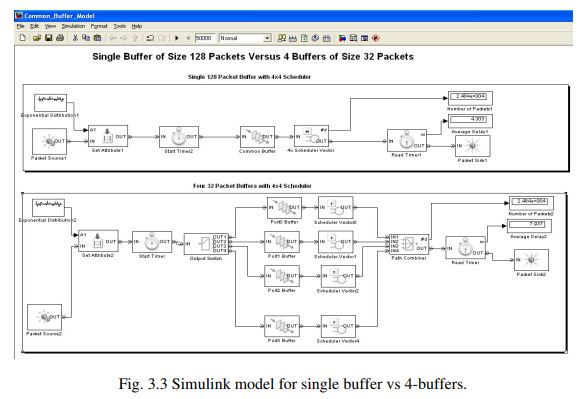
Task: Select the Exponential Distribution2 block
Action: (x=48, y=207)
